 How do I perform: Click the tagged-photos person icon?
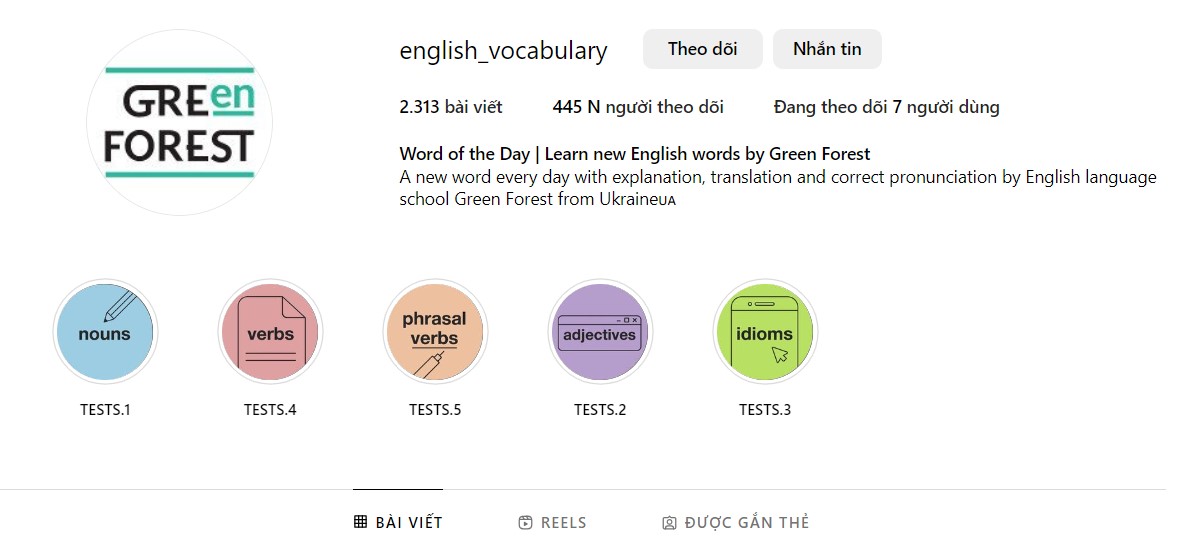coord(670,522)
